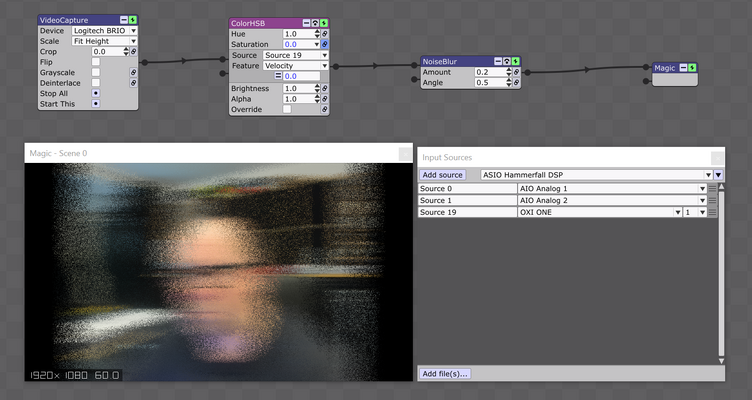The image size is (752, 400).
Task: Toggle the Grayscale checkbox
Action: pyautogui.click(x=96, y=72)
